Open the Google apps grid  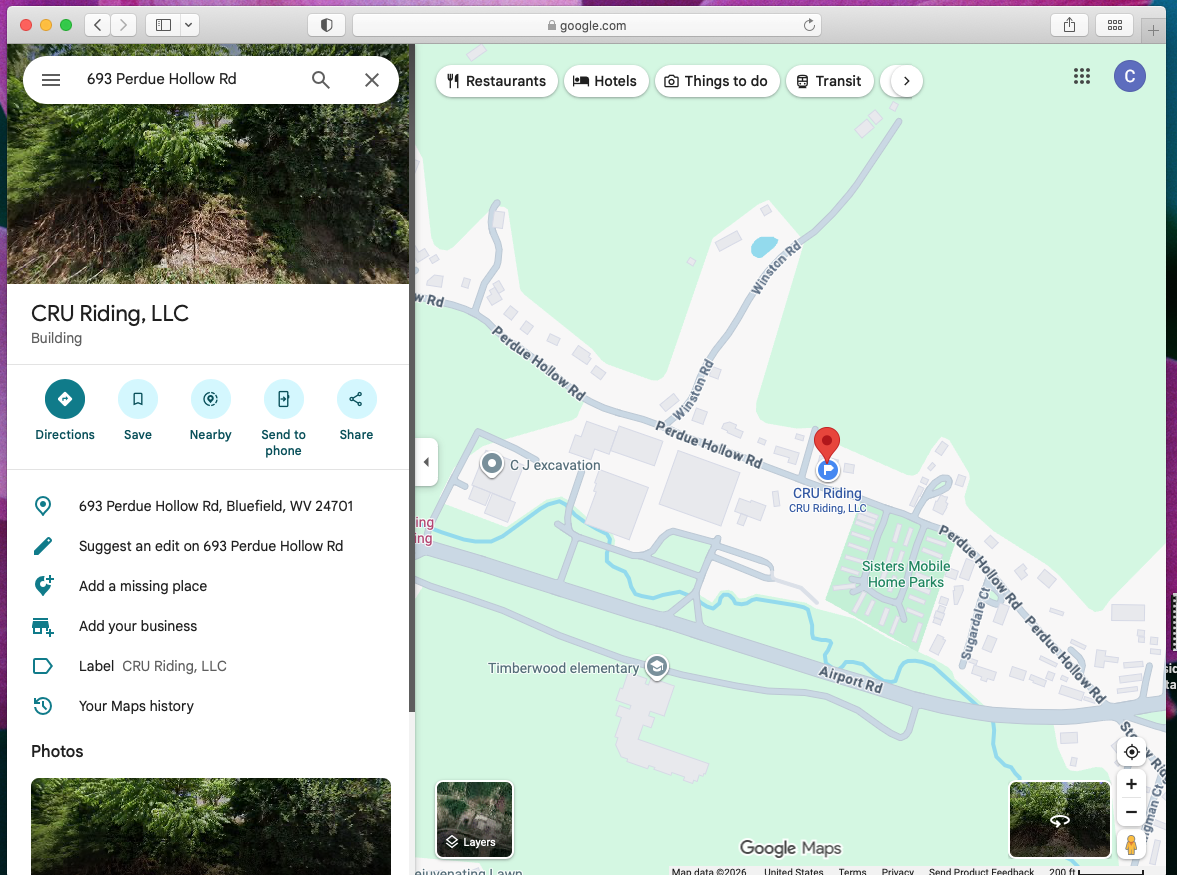1081,76
